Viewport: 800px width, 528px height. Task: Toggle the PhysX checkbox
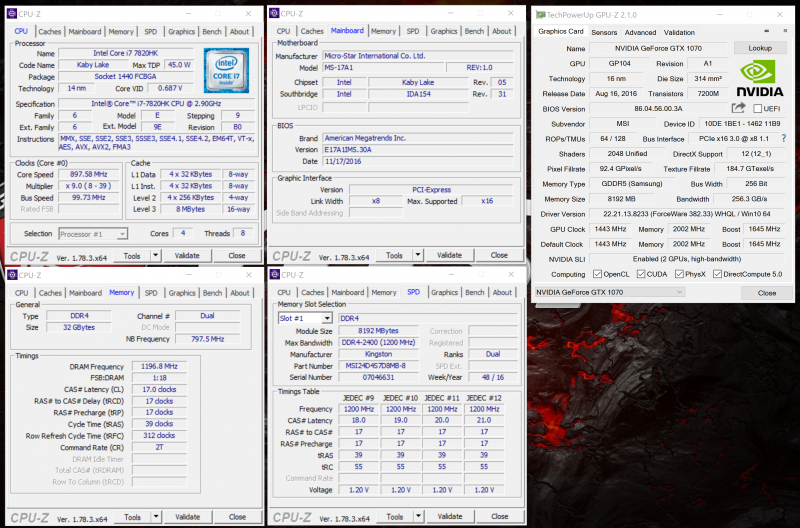[x=679, y=274]
